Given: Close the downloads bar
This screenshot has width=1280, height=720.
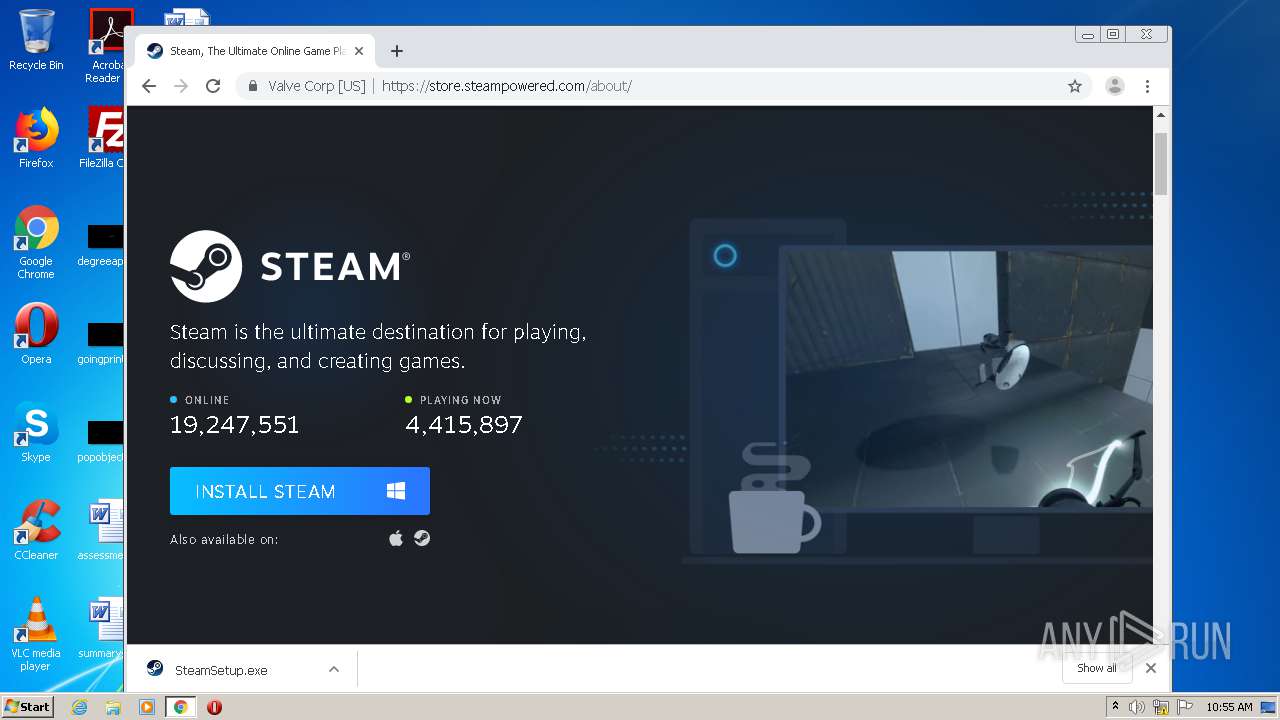Looking at the screenshot, I should (x=1151, y=668).
